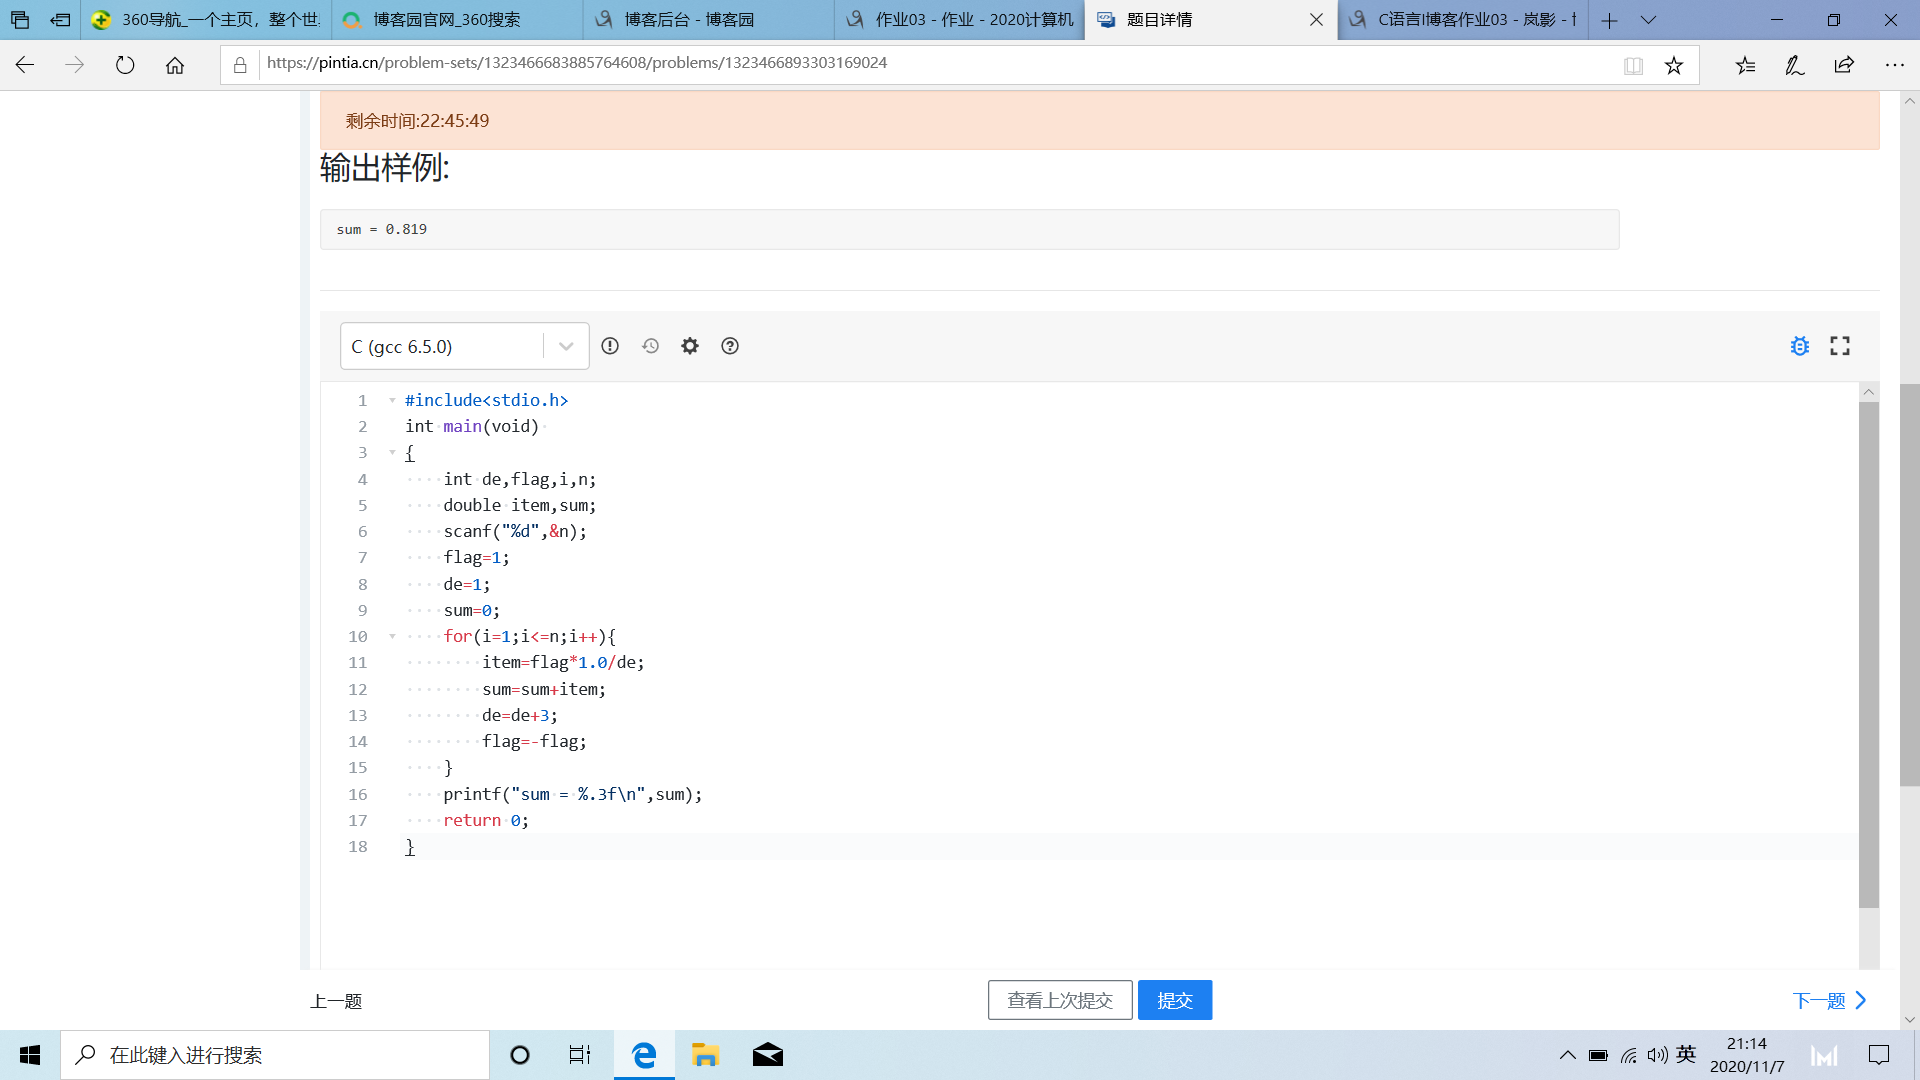Click the editor help question mark icon
Viewport: 1920px width, 1080px height.
[730, 346]
